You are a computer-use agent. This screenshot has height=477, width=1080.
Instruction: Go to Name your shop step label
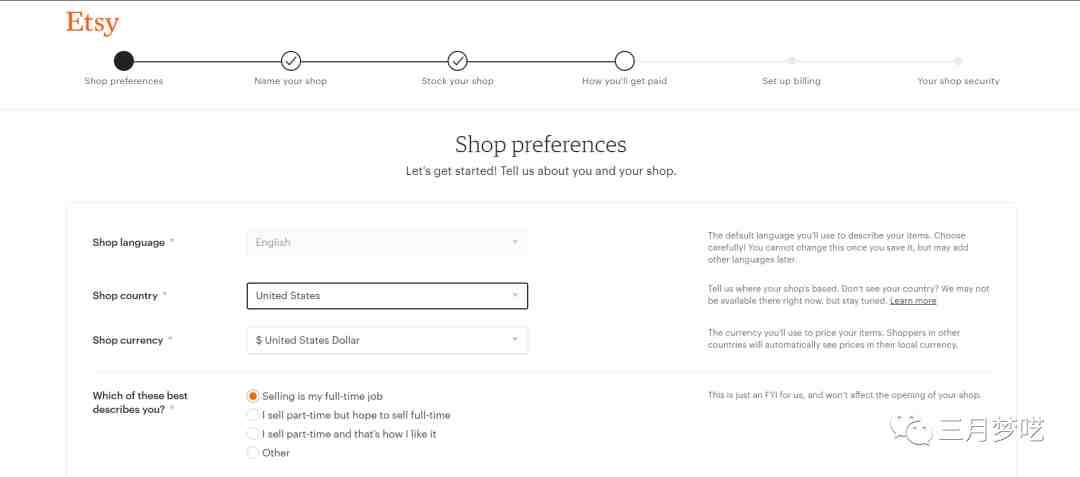click(x=291, y=81)
